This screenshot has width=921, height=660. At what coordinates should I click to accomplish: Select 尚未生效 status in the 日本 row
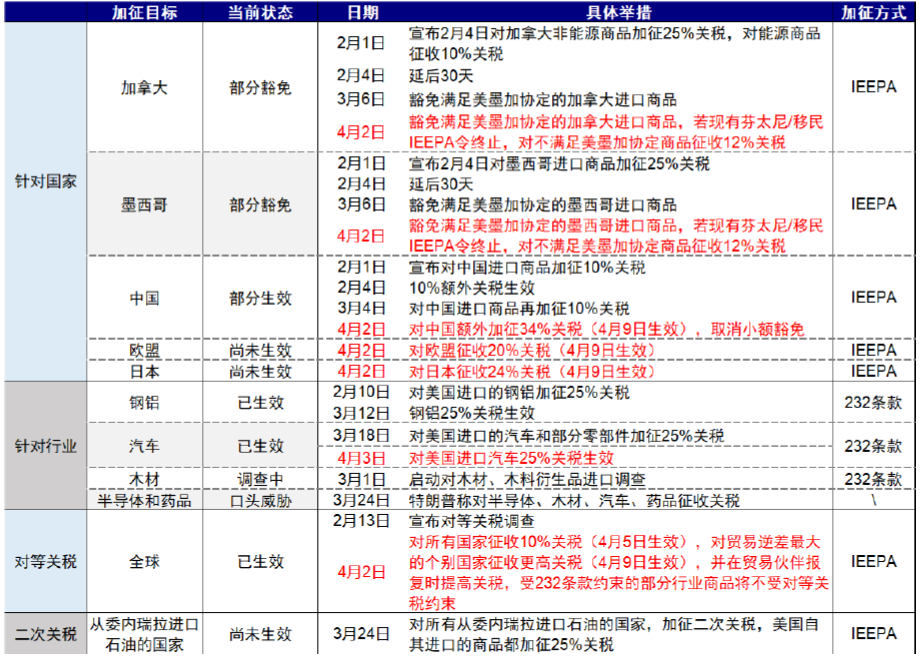pyautogui.click(x=260, y=371)
